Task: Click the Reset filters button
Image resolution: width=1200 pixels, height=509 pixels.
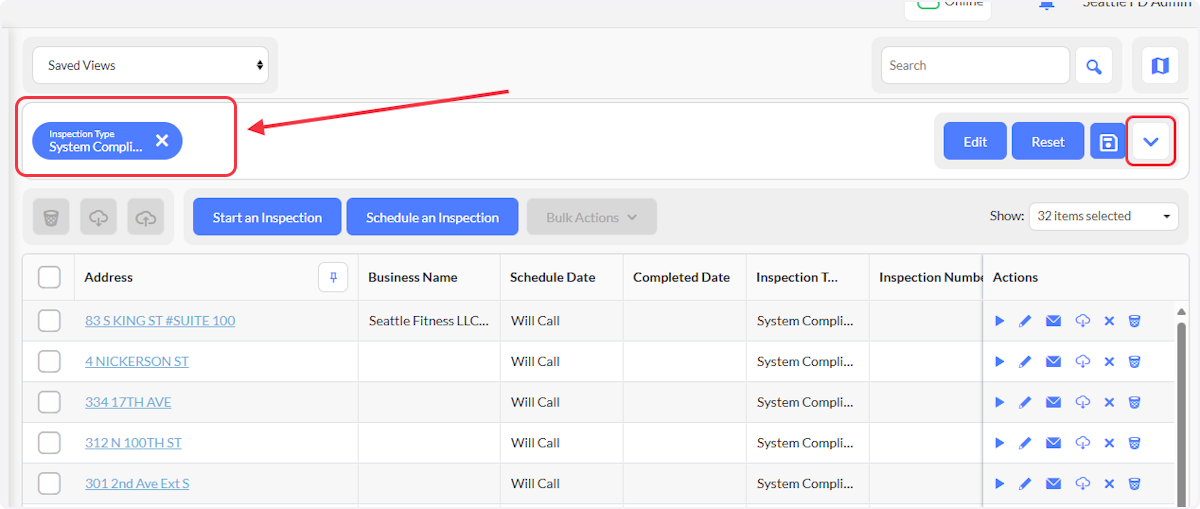Action: (x=1048, y=142)
